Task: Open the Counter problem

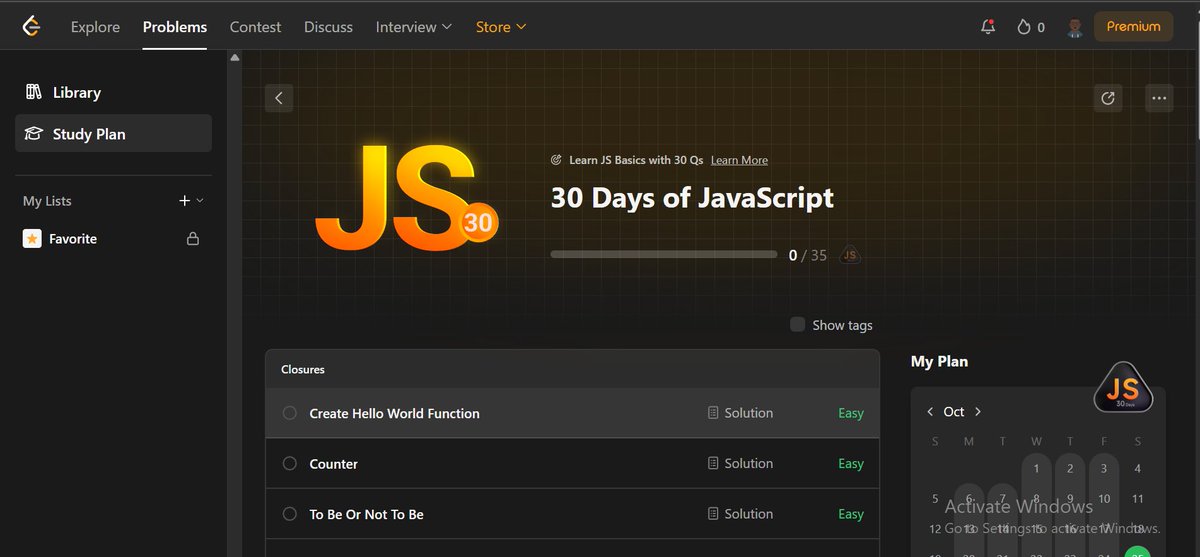Action: [334, 464]
